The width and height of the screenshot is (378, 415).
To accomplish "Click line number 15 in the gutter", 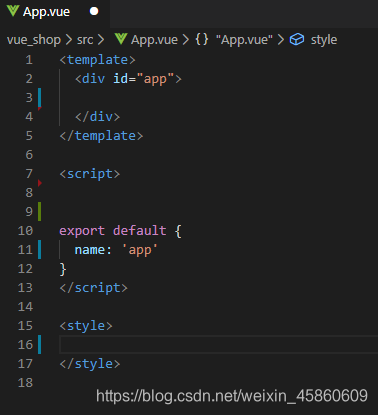I will 25,326.
